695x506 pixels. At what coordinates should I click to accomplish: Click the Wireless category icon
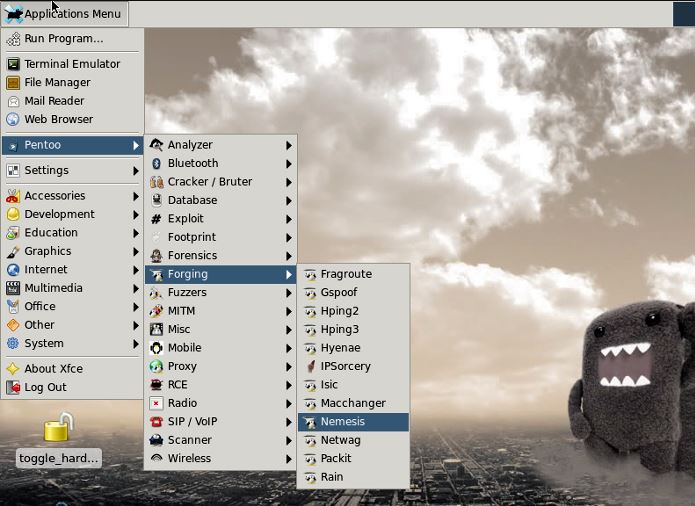(x=156, y=459)
